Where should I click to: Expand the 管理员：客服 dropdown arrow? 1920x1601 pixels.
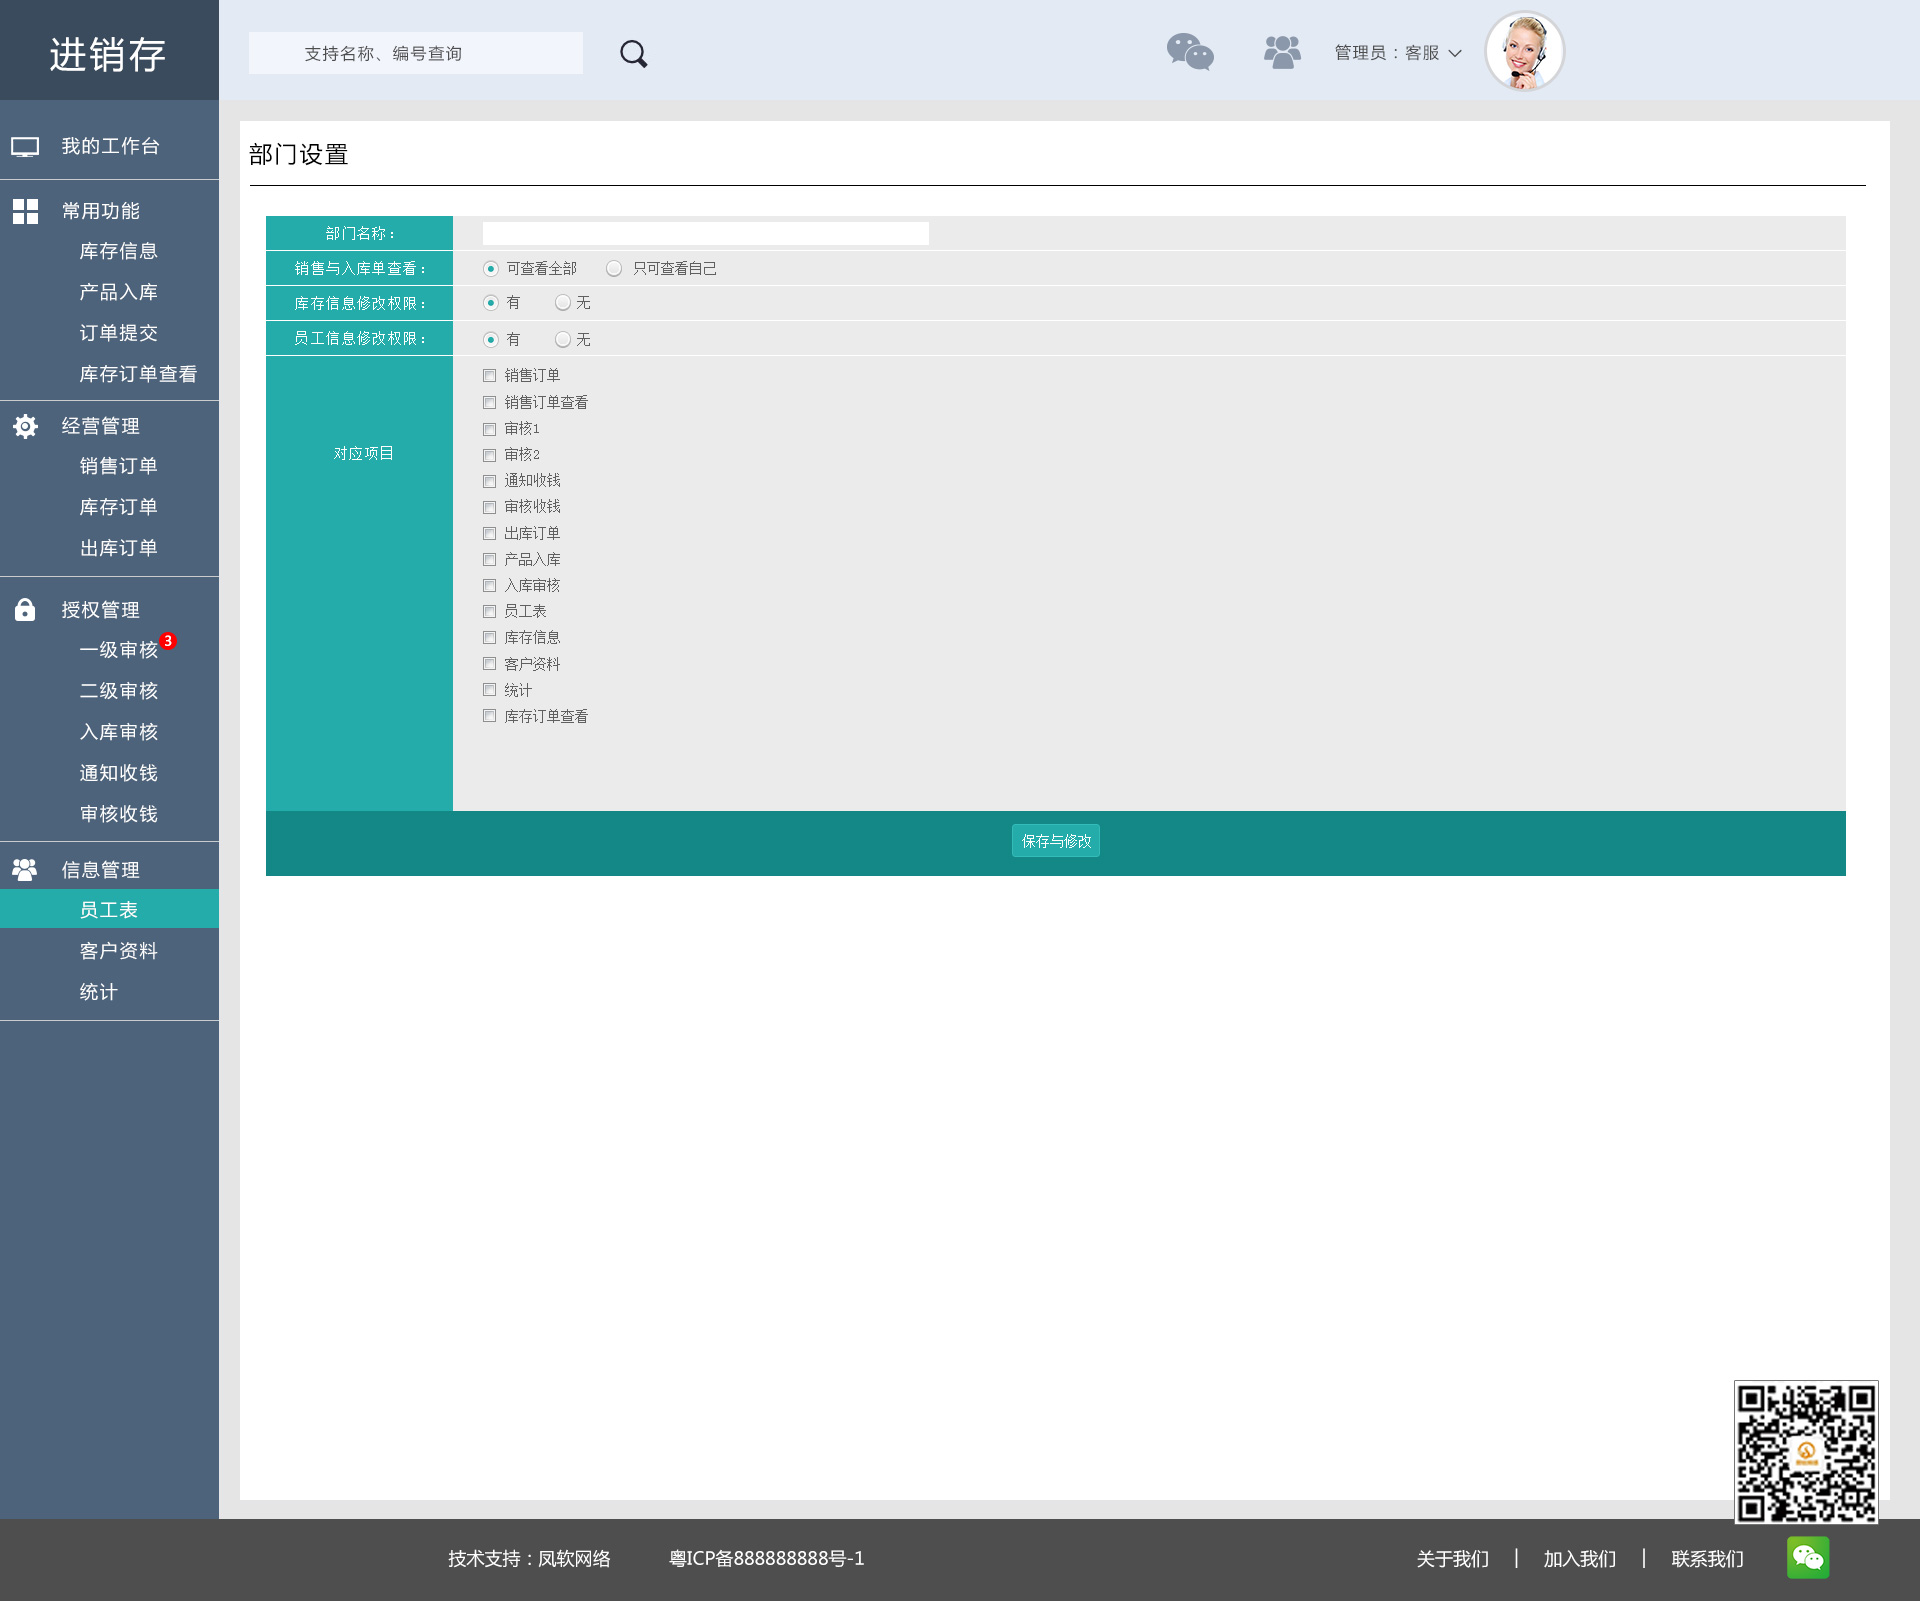tap(1455, 54)
